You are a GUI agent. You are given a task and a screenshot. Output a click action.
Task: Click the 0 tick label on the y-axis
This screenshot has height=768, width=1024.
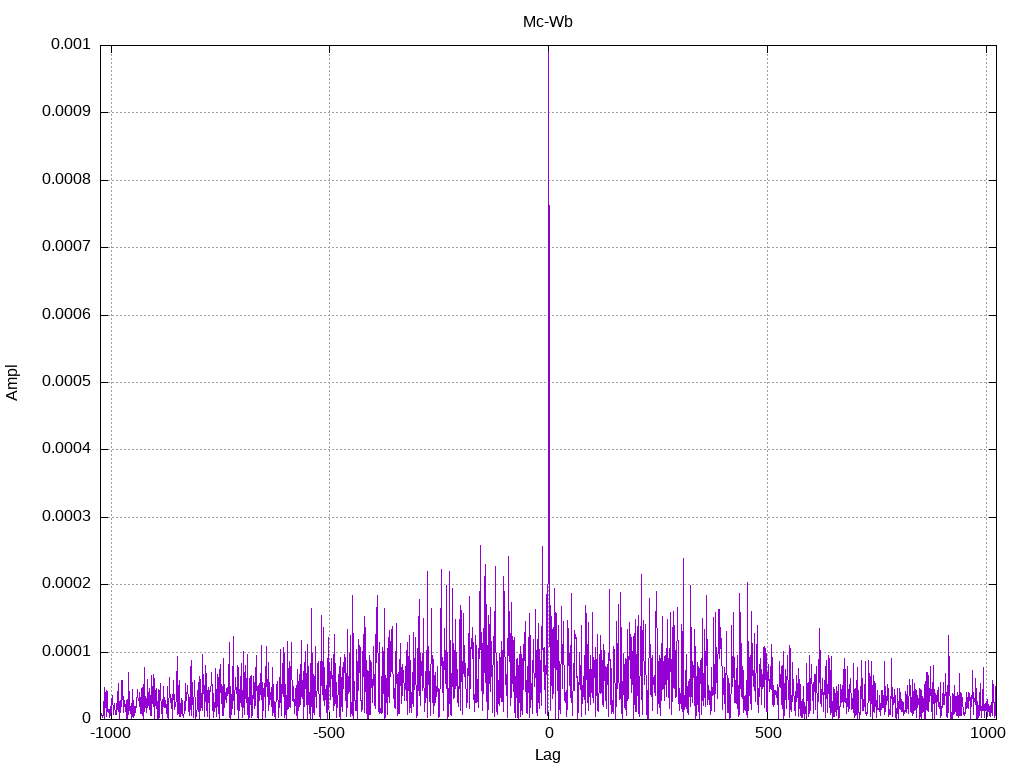[86, 718]
